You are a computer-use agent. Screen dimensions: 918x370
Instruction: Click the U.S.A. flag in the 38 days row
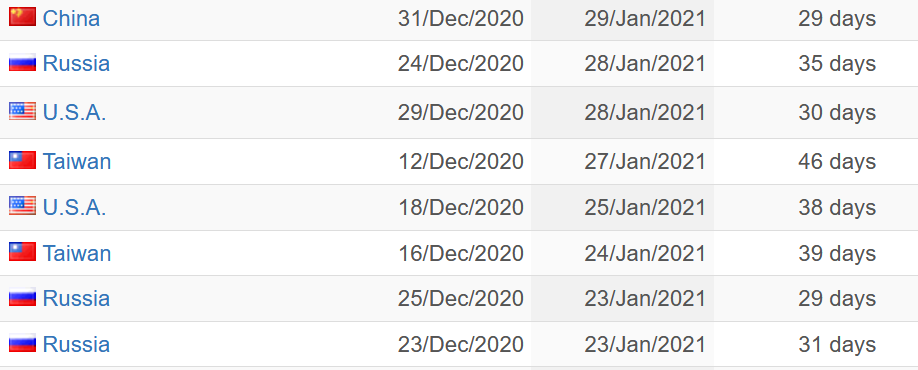[x=22, y=206]
